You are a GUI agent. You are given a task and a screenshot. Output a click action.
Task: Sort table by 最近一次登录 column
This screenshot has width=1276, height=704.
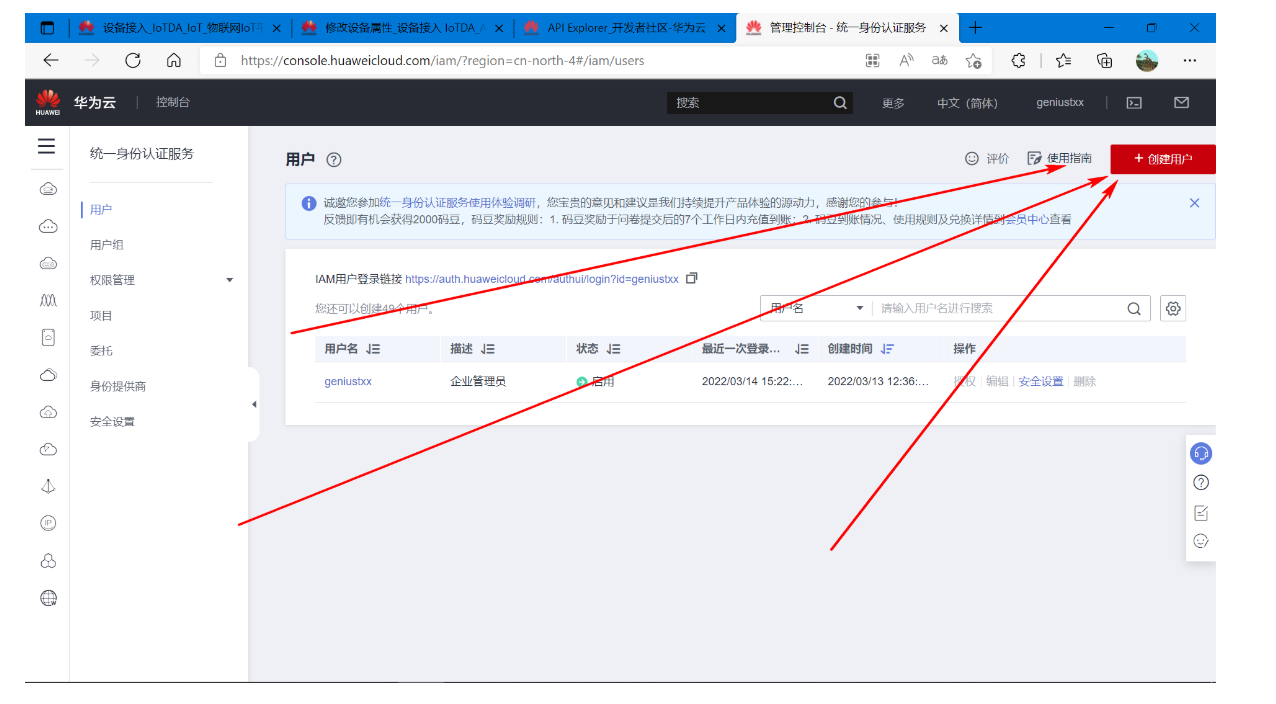point(802,349)
